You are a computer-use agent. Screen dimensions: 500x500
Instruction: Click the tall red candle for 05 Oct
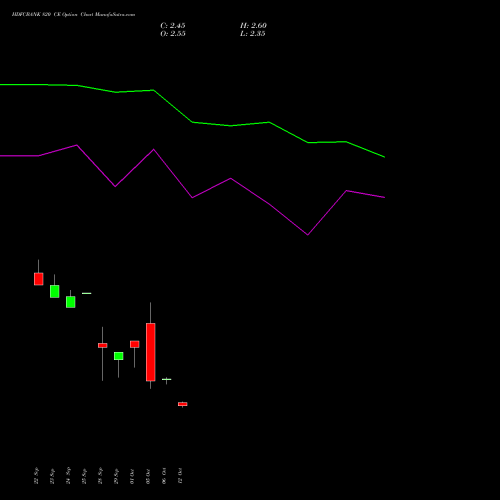point(151,352)
